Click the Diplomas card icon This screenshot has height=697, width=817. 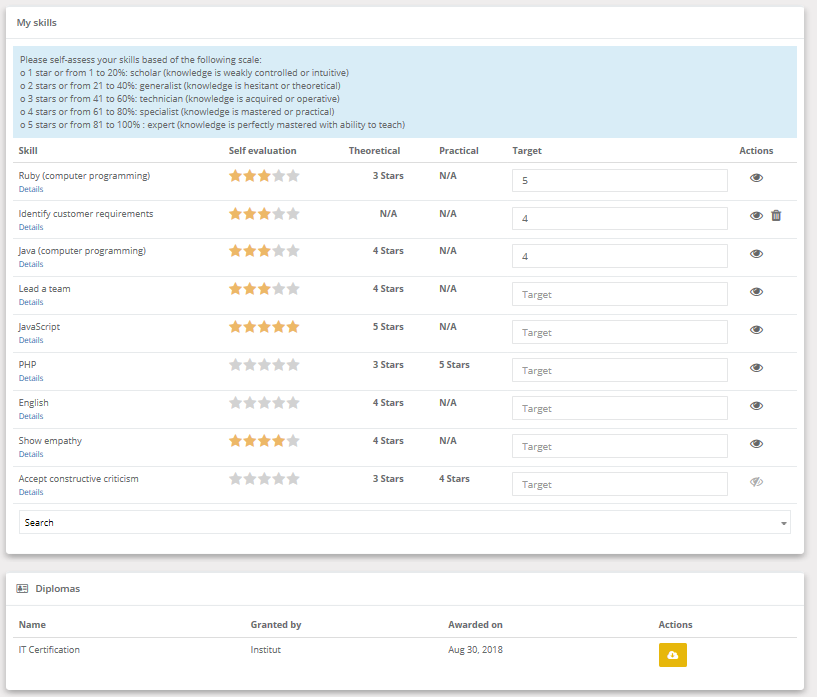coord(22,589)
